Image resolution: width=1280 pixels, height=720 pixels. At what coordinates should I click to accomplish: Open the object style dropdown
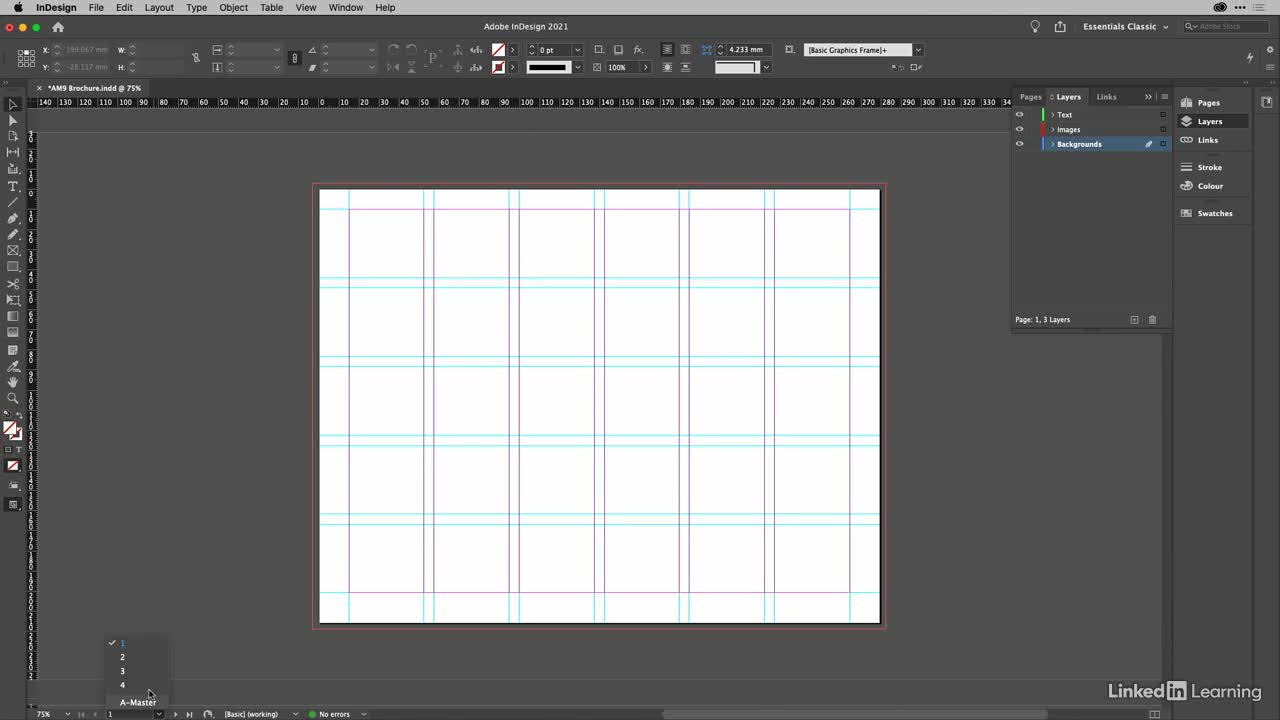[918, 50]
